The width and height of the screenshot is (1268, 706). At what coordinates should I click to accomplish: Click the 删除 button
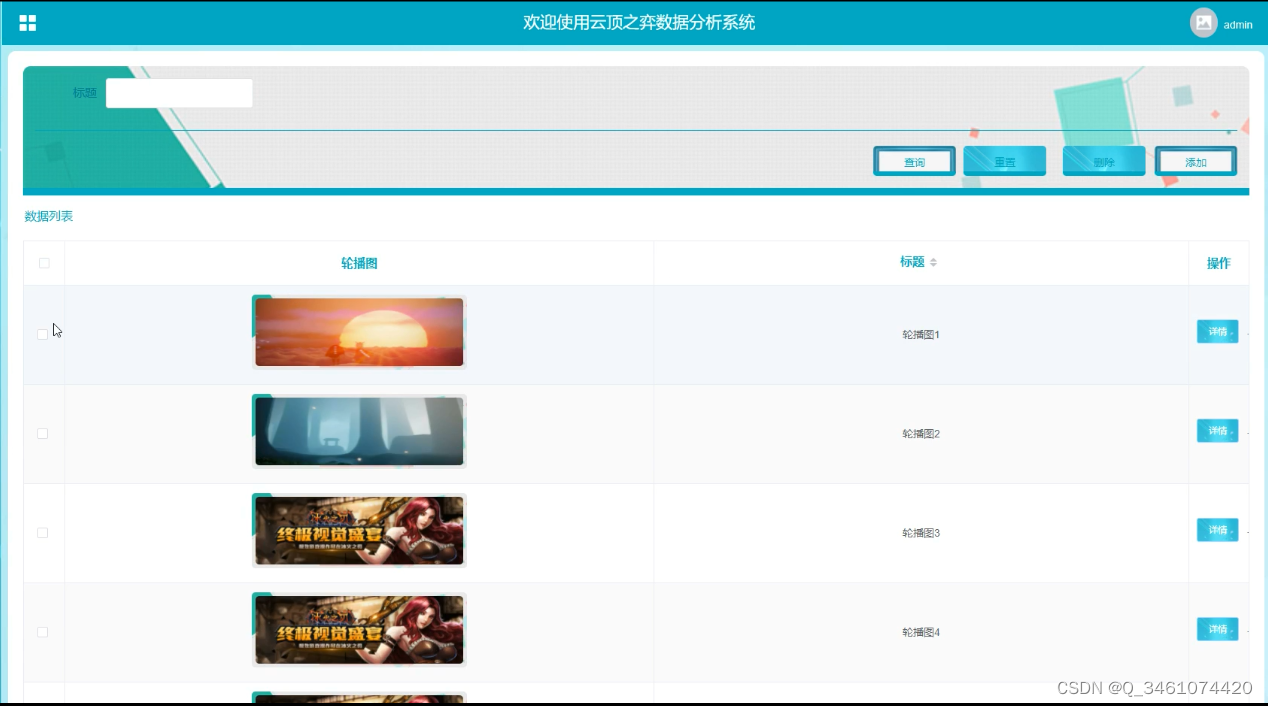point(1103,162)
